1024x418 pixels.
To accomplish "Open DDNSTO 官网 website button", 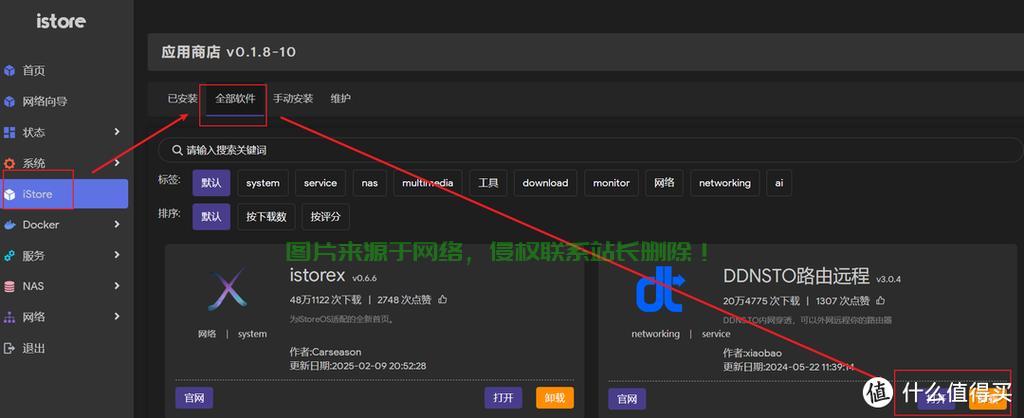I will (628, 398).
